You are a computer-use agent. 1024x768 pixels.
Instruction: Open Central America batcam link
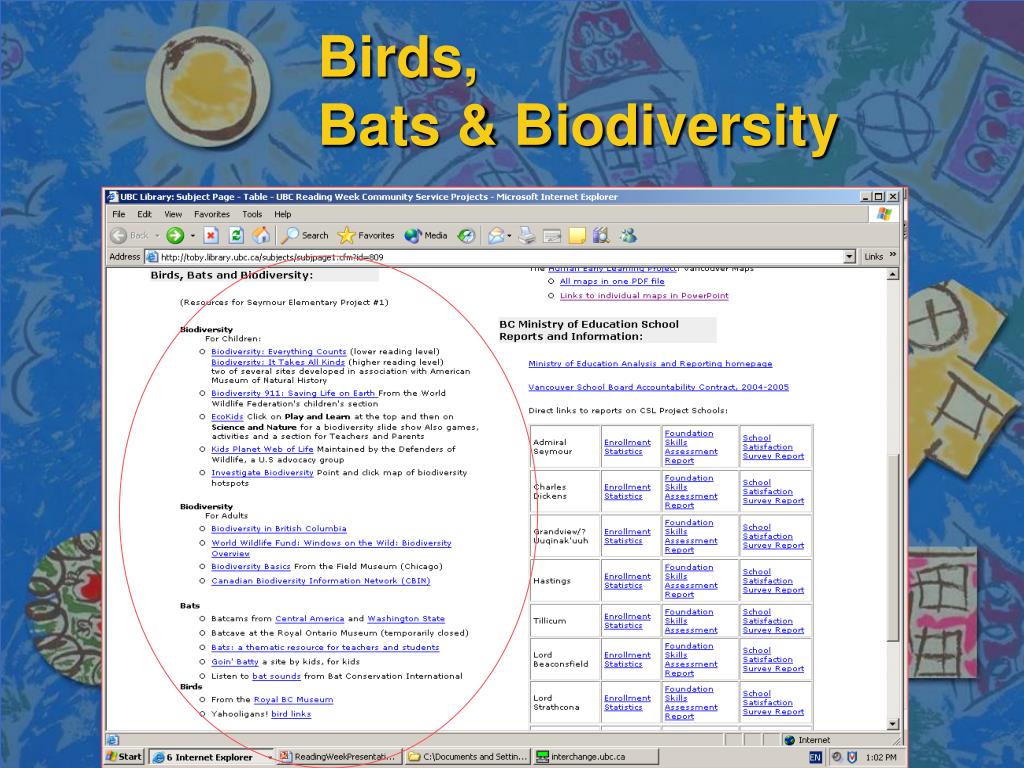(310, 619)
